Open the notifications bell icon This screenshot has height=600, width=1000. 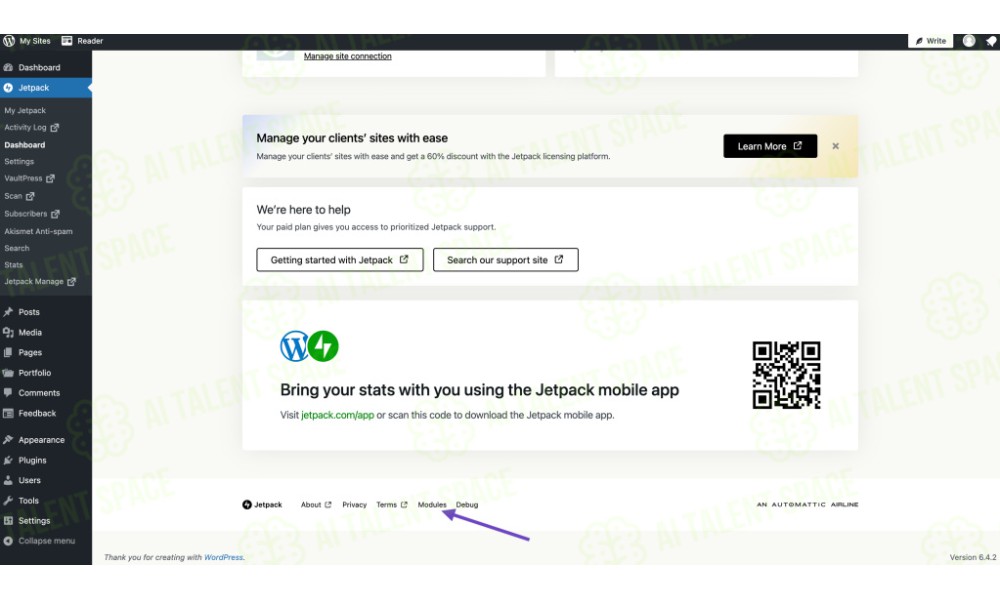point(990,41)
